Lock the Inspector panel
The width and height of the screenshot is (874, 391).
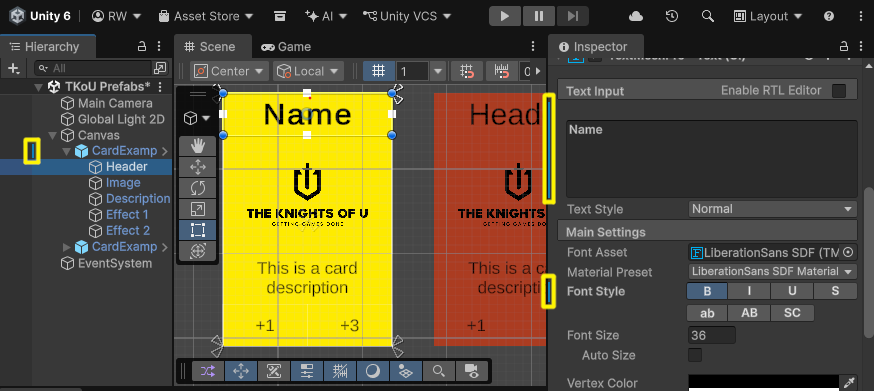click(x=844, y=46)
